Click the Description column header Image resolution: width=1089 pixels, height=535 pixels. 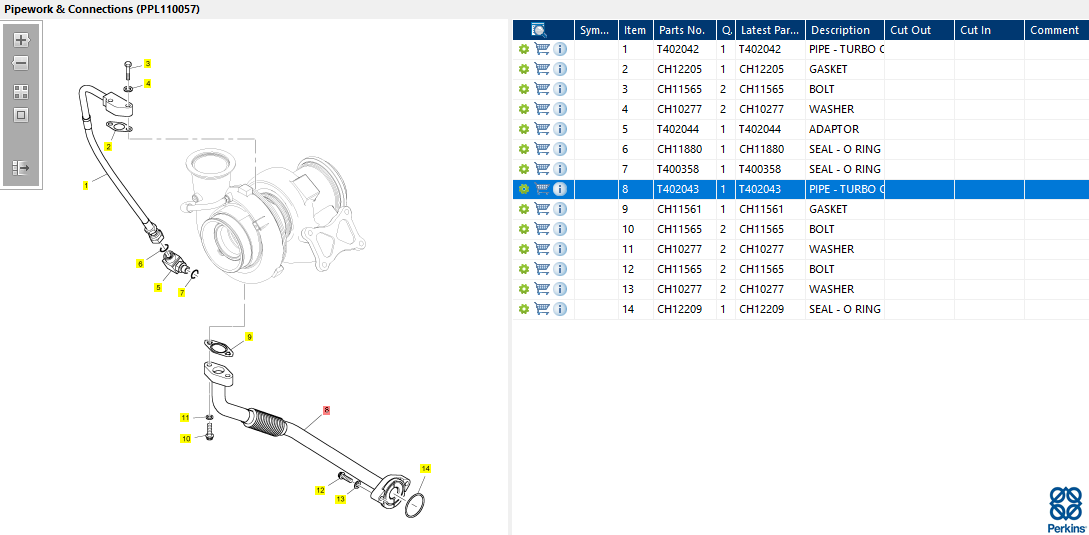tap(845, 30)
